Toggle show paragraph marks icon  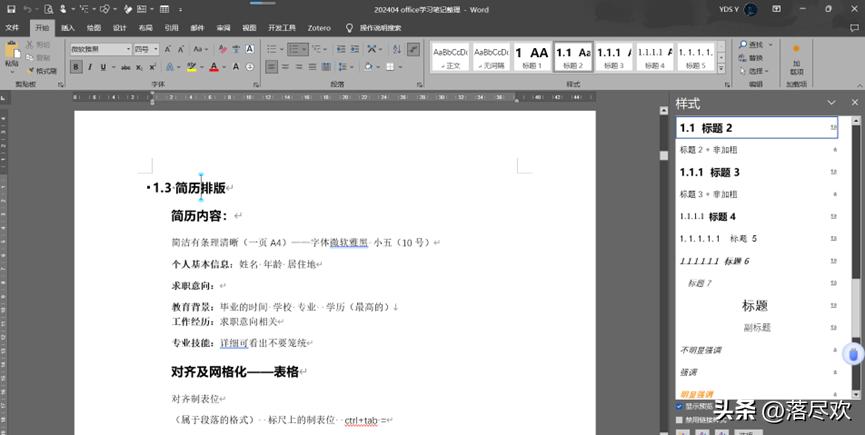coord(412,48)
